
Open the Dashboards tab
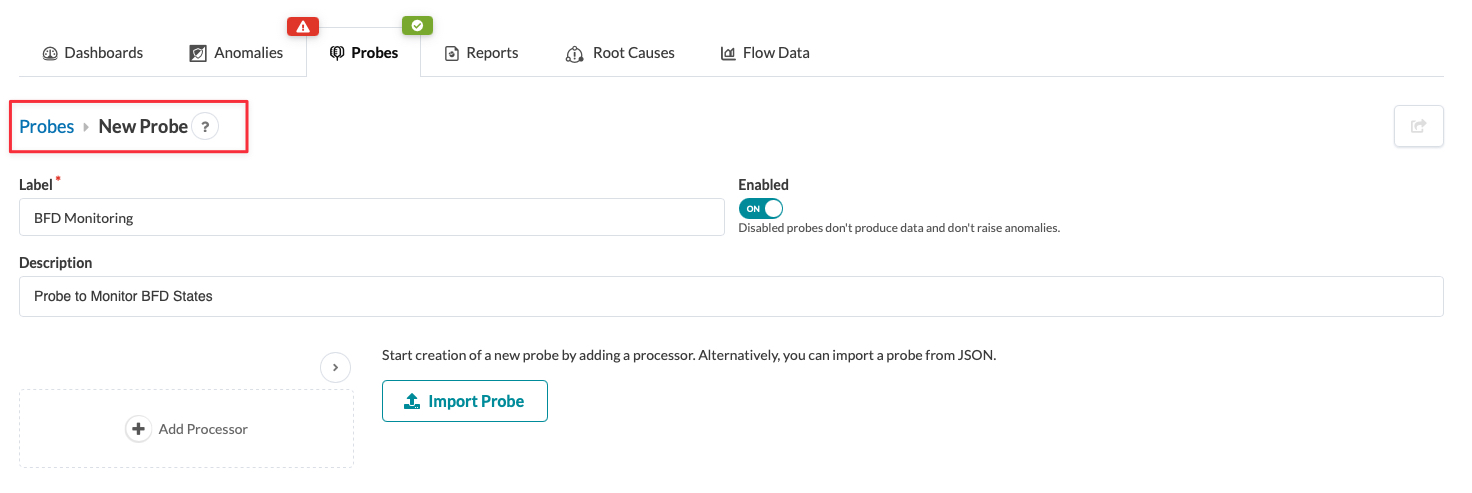click(x=93, y=53)
